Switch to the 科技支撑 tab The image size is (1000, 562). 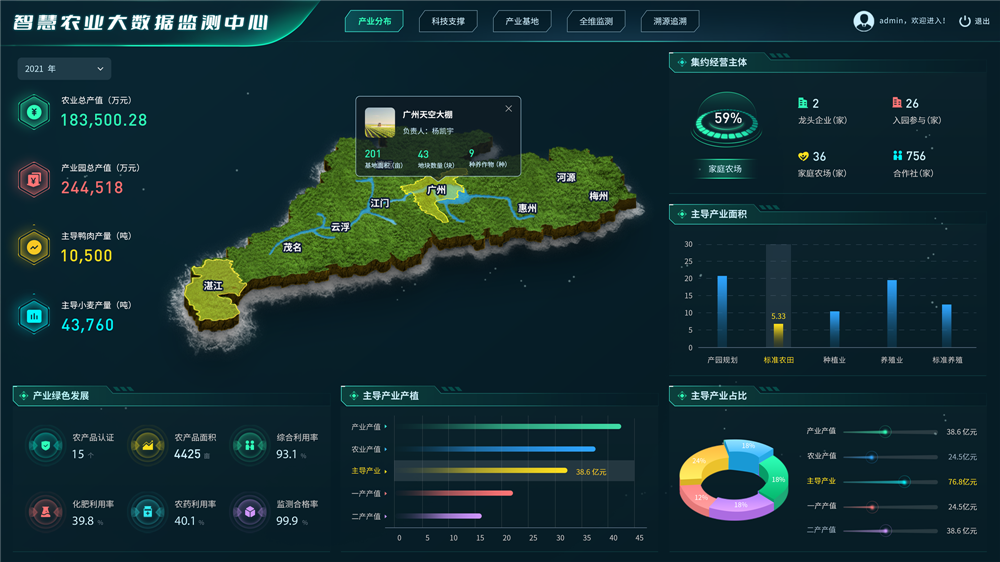(448, 21)
